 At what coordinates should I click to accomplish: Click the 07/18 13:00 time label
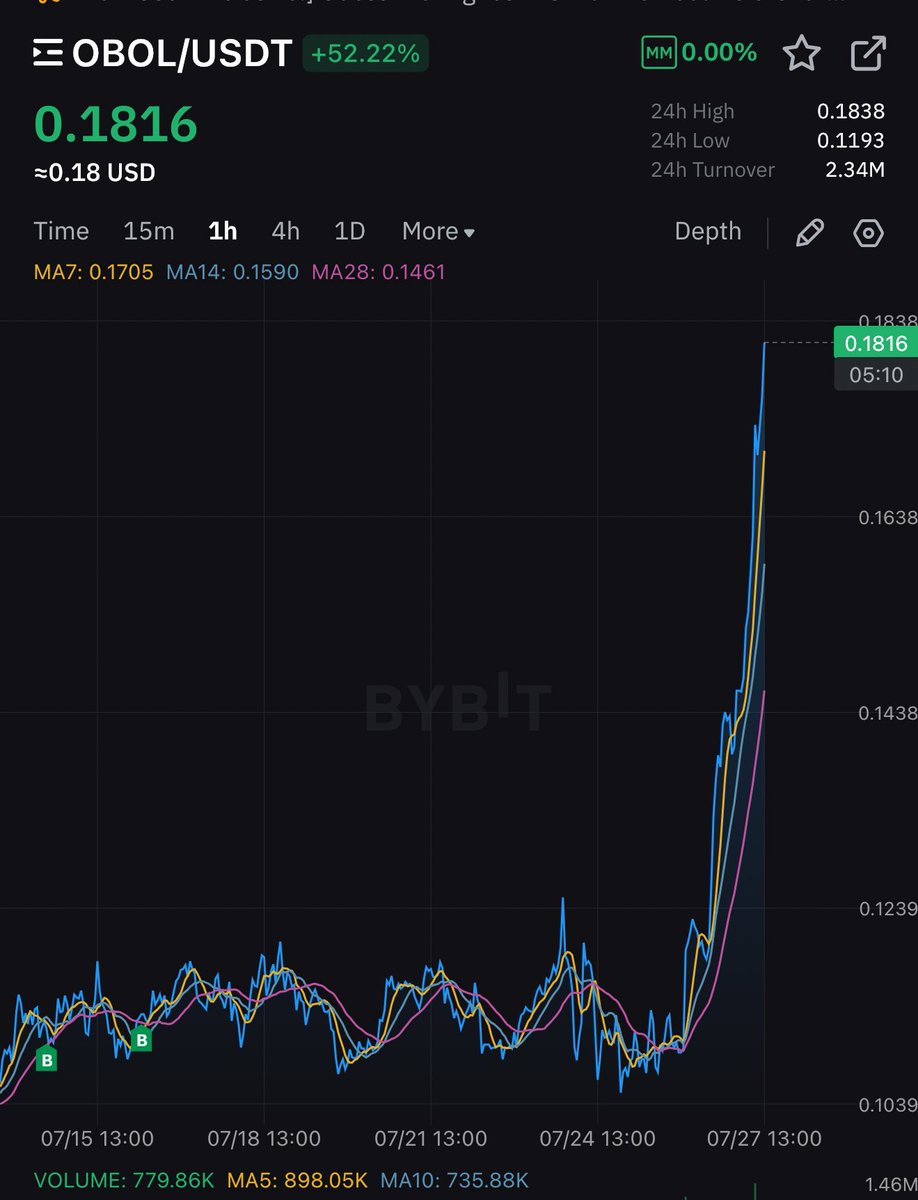[264, 1138]
